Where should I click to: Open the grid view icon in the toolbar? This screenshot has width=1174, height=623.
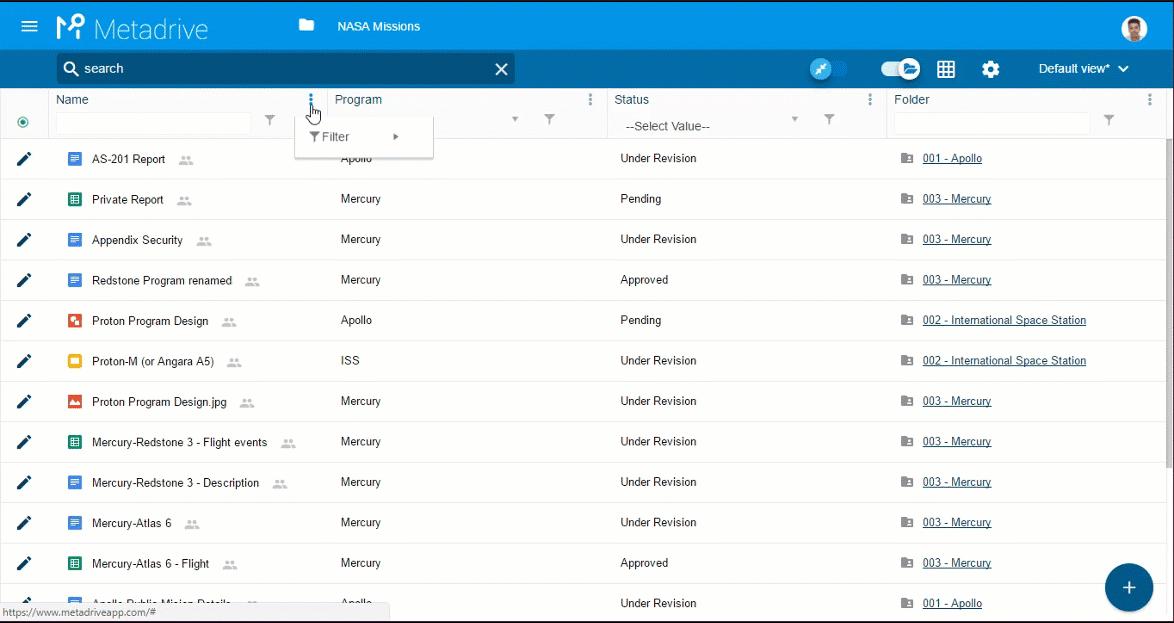point(945,69)
